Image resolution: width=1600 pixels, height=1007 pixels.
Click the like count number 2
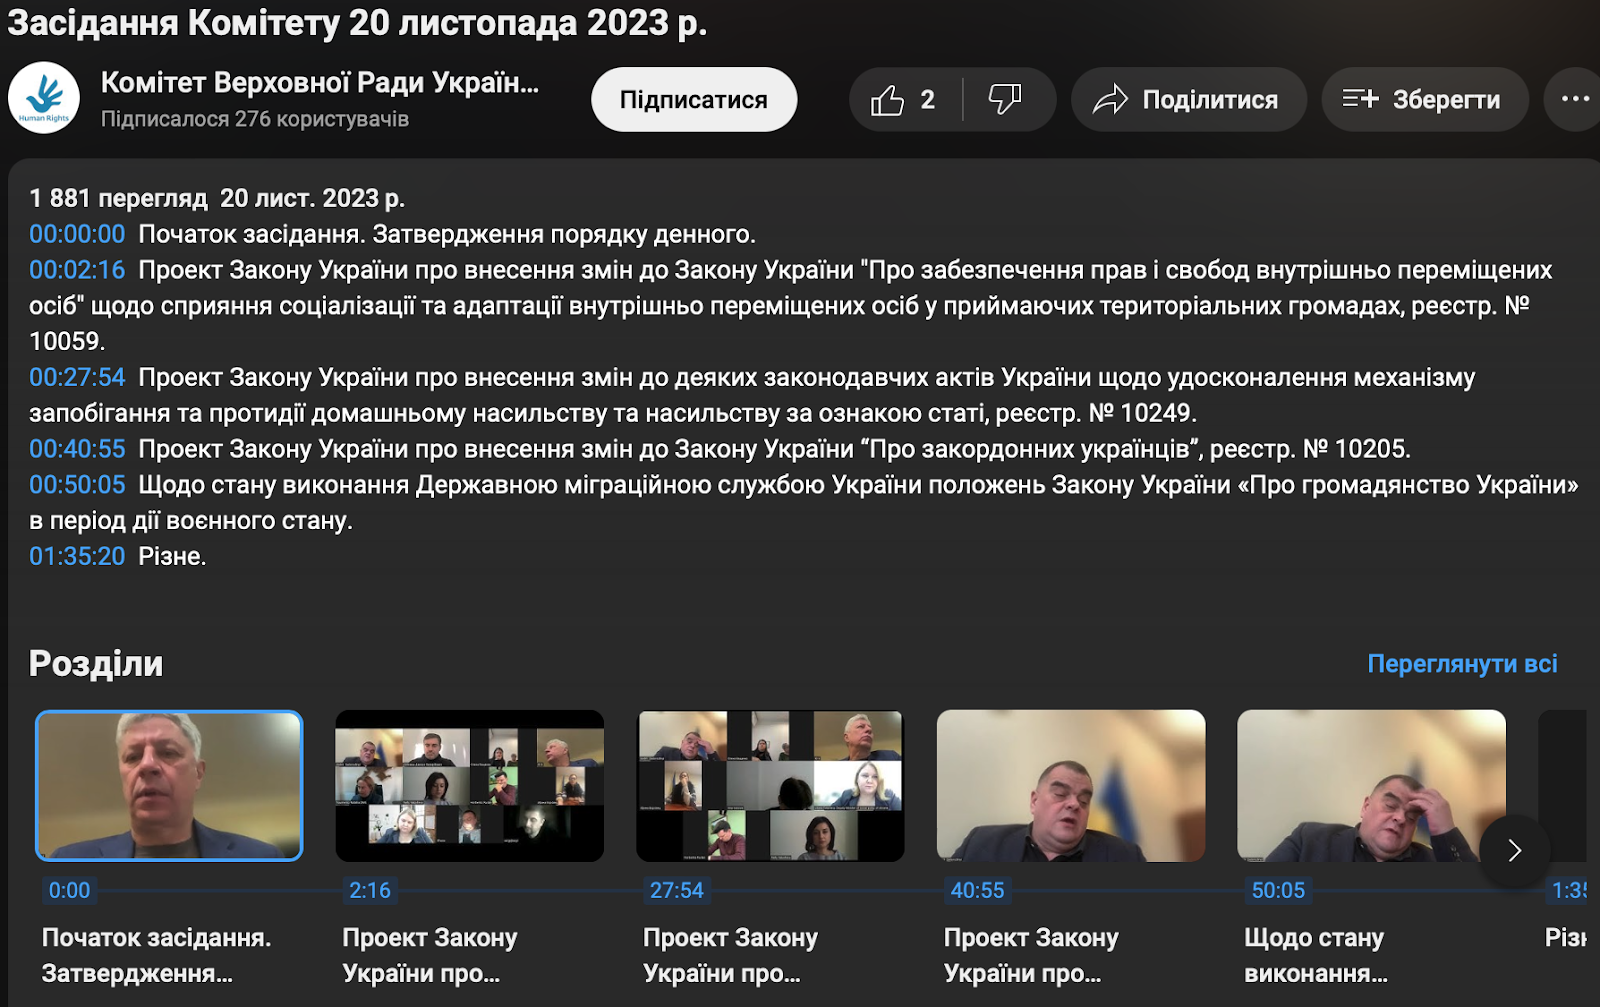tap(928, 100)
